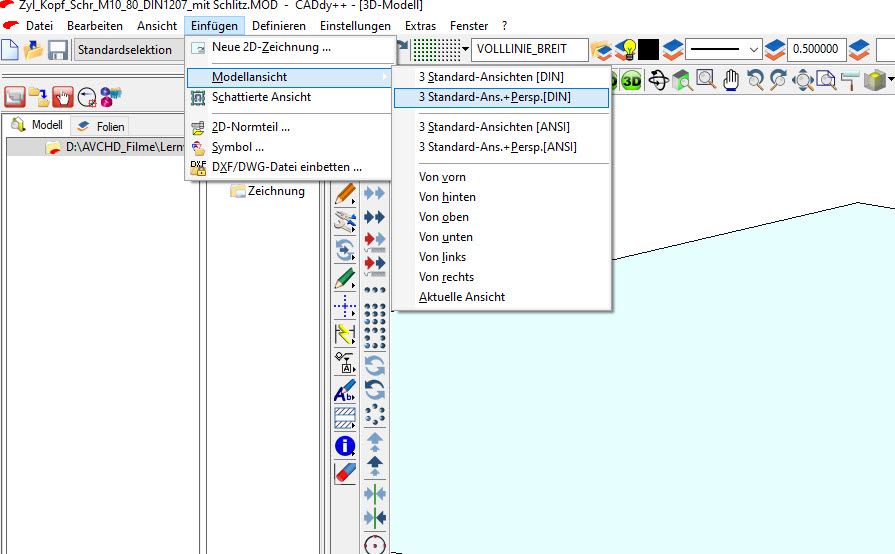
Task: Open the Ansicht menu
Action: coord(157,26)
